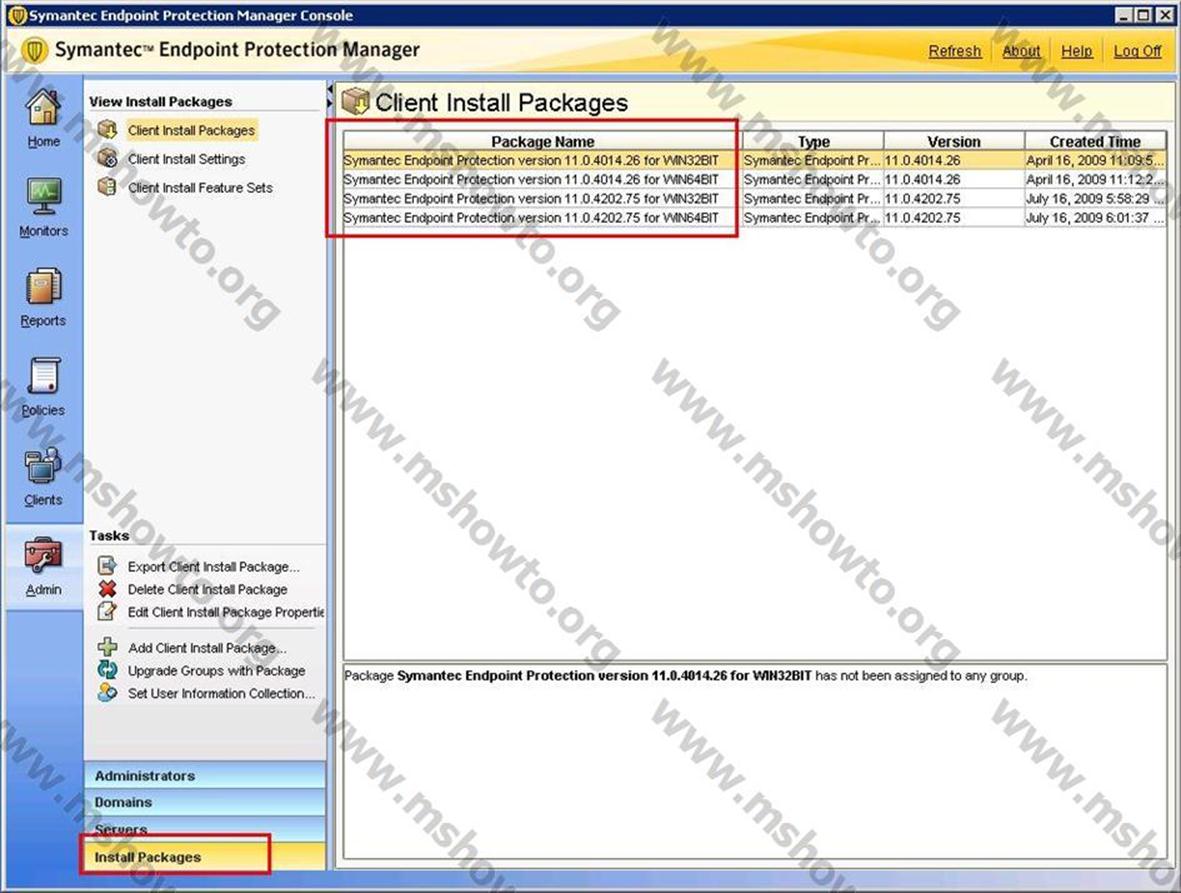Open the Reports section icon
Image resolution: width=1181 pixels, height=893 pixels.
[x=43, y=287]
